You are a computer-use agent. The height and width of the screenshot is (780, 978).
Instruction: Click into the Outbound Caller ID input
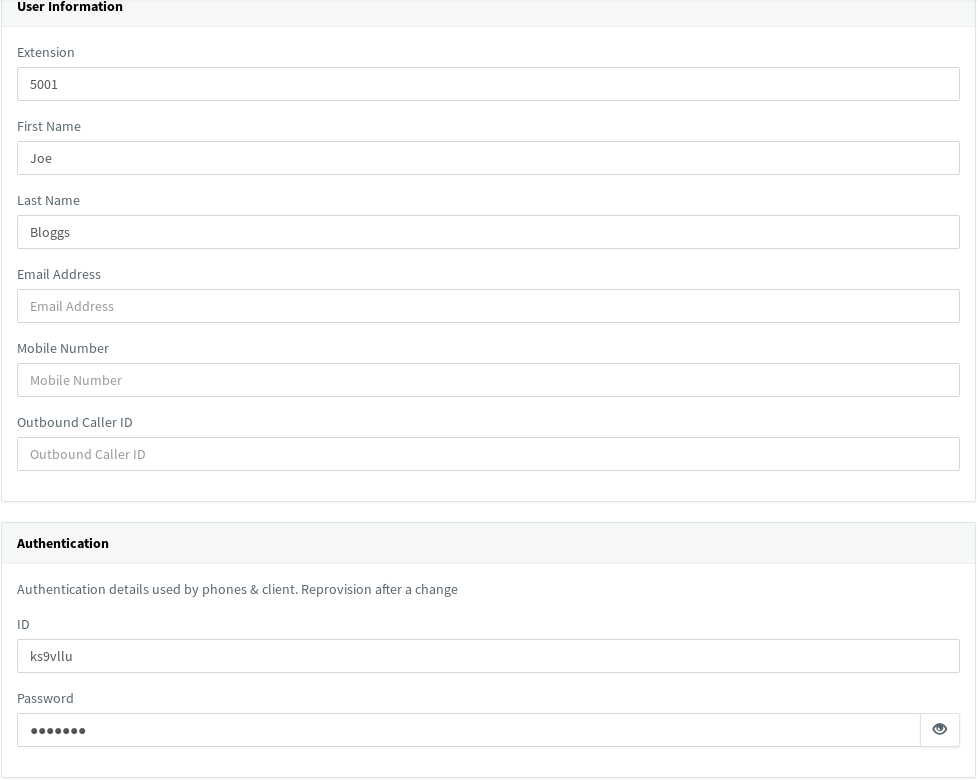488,454
